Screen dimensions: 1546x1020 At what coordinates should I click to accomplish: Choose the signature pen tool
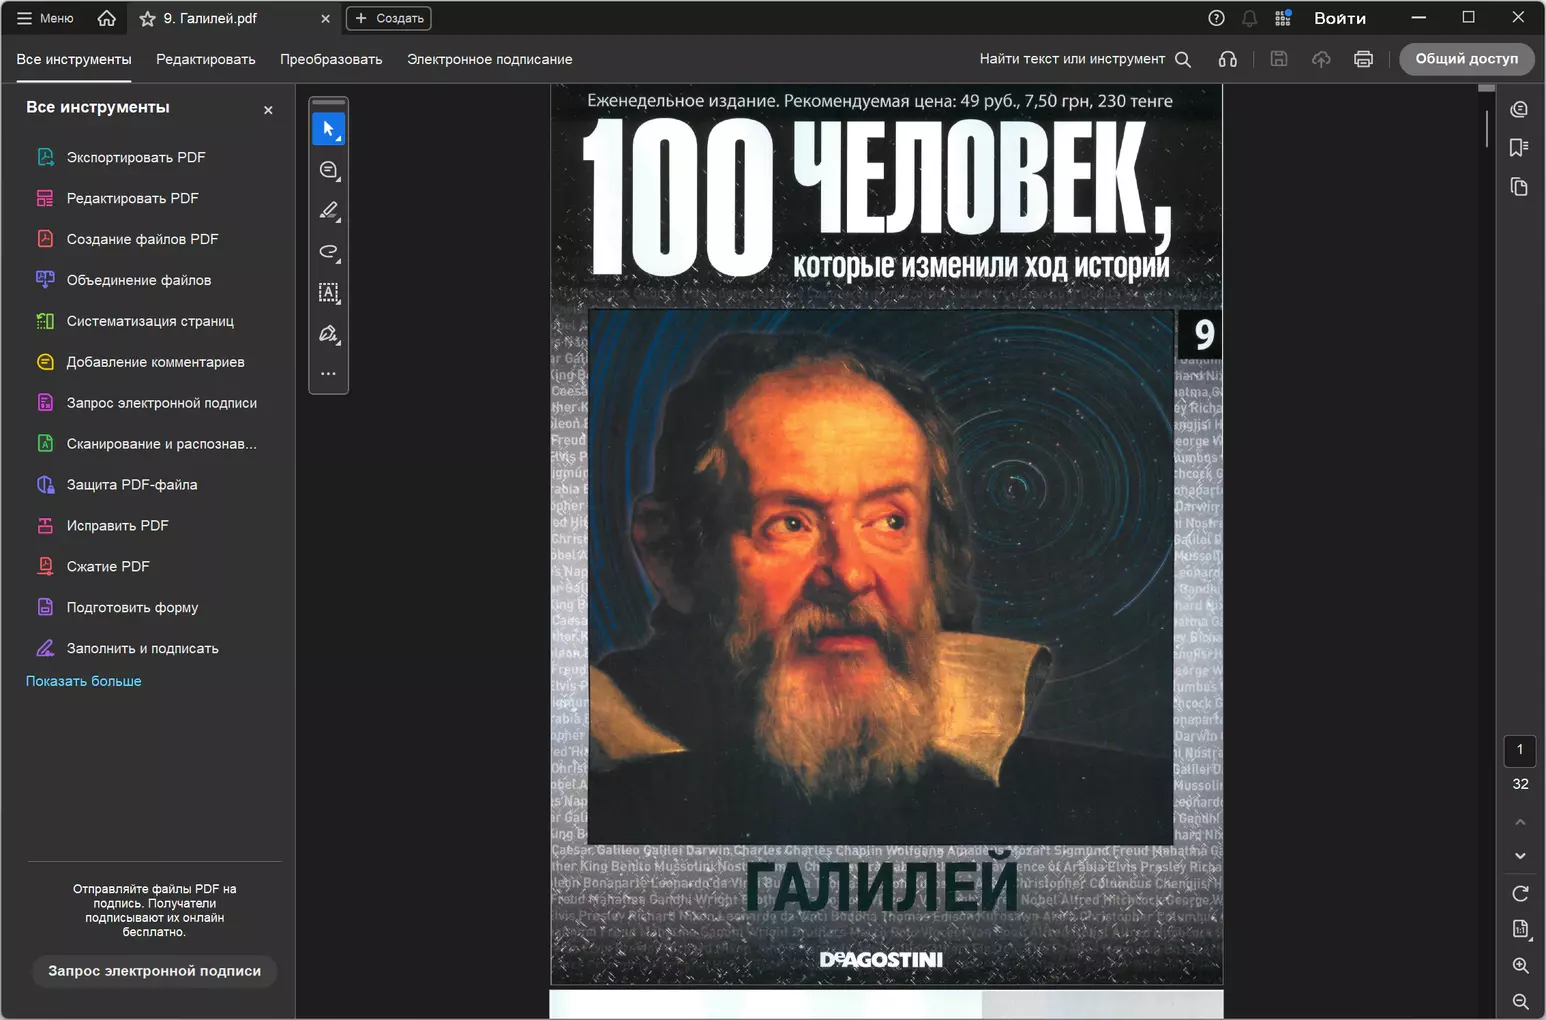329,334
